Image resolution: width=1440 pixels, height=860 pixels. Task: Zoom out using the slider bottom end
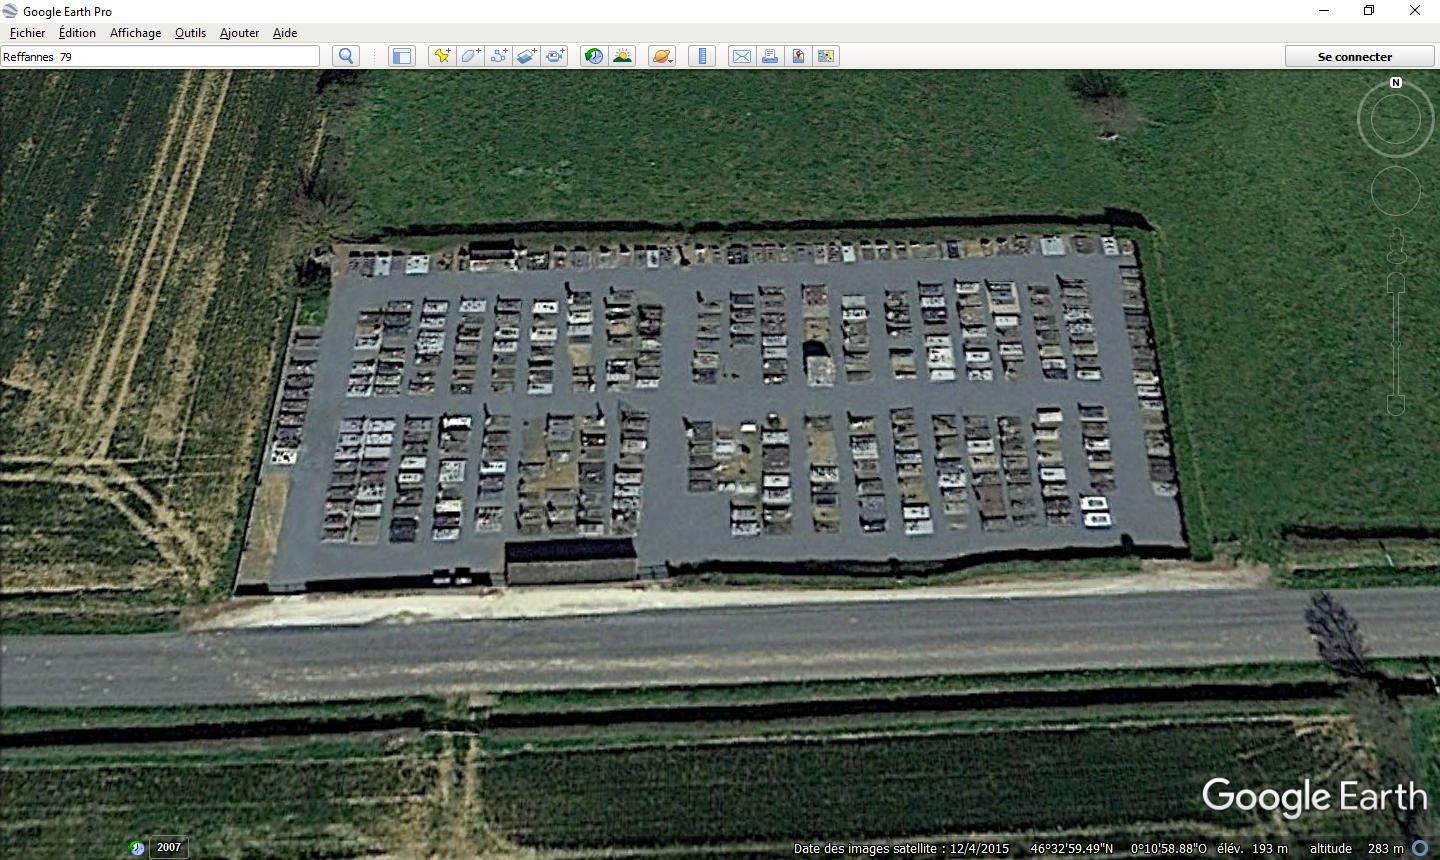pos(1397,404)
